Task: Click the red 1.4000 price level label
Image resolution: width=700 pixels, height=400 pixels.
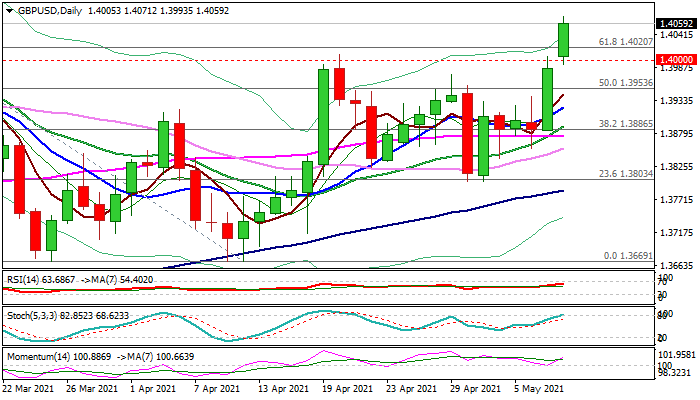Action: pos(677,60)
